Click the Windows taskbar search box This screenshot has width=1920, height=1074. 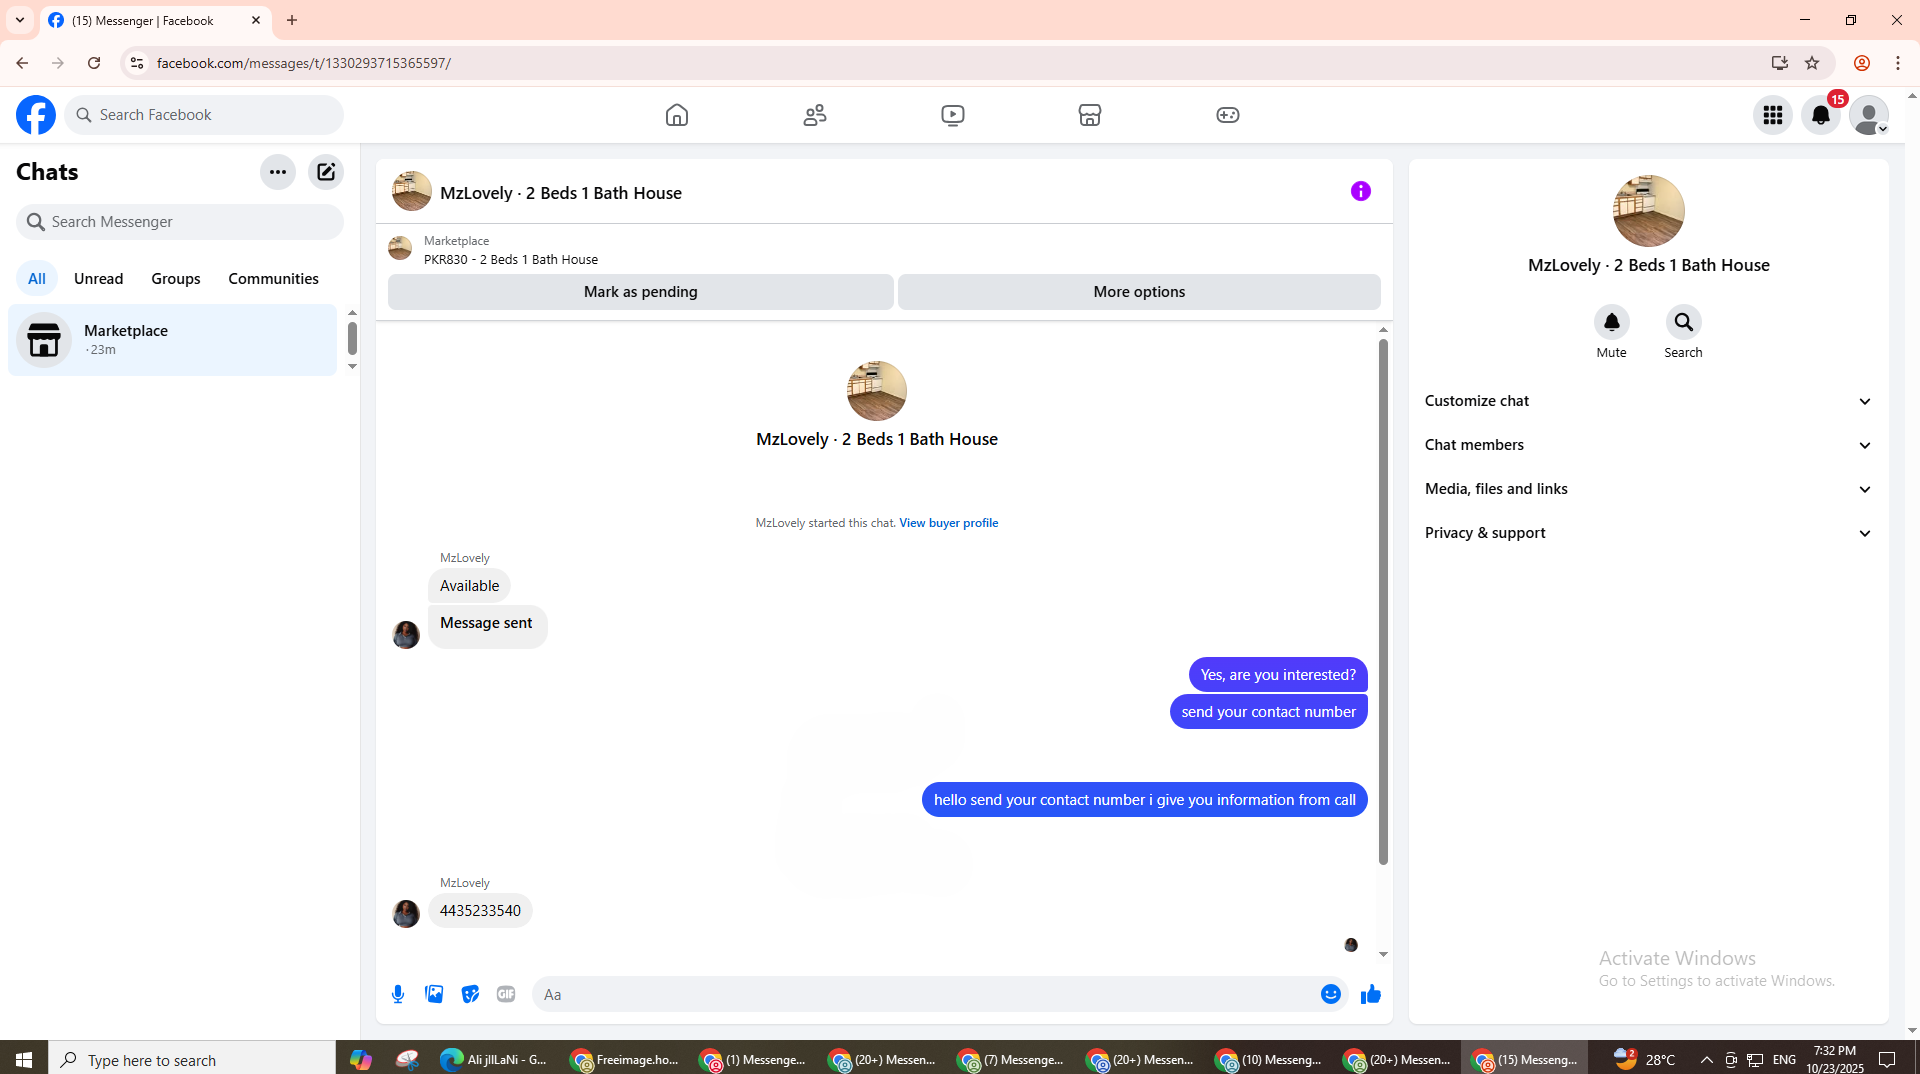click(x=192, y=1059)
